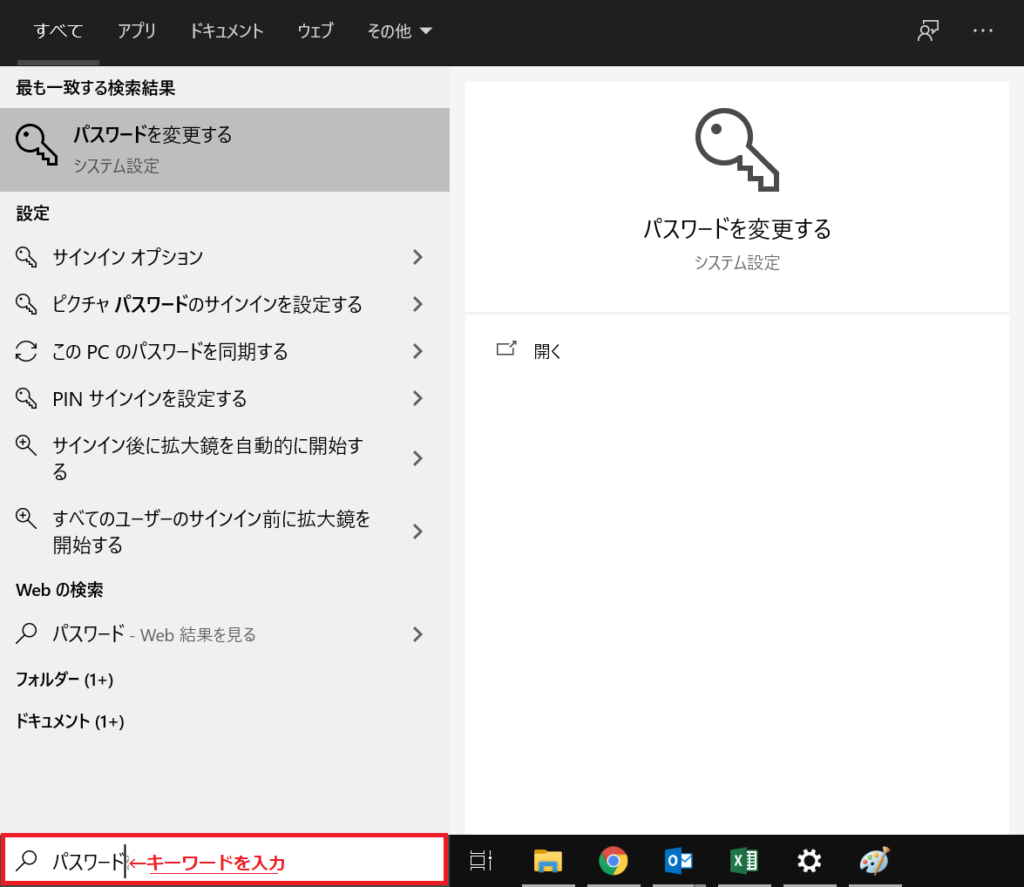Image resolution: width=1024 pixels, height=887 pixels.
Task: Open パスワード - Web 結果を見る
Action: 225,634
